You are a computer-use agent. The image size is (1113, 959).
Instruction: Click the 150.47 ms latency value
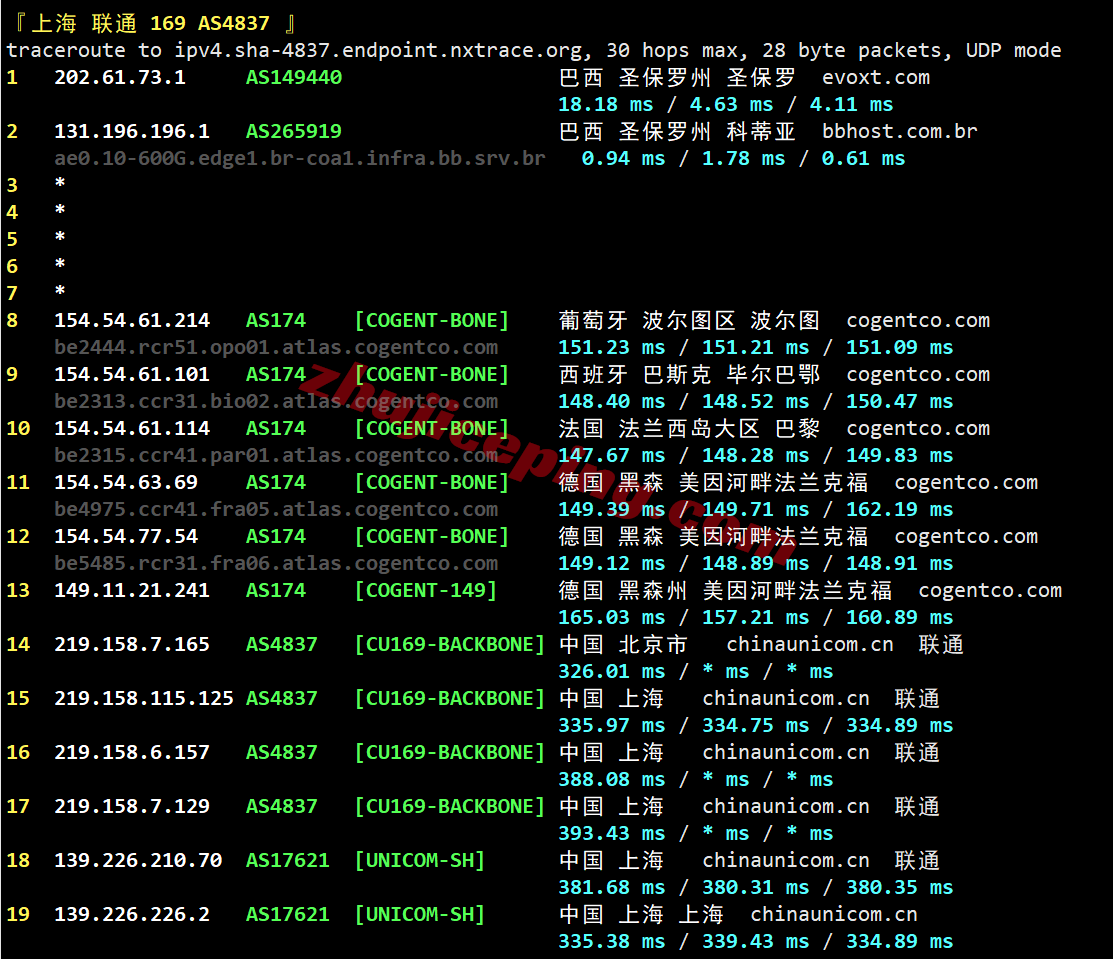click(899, 401)
